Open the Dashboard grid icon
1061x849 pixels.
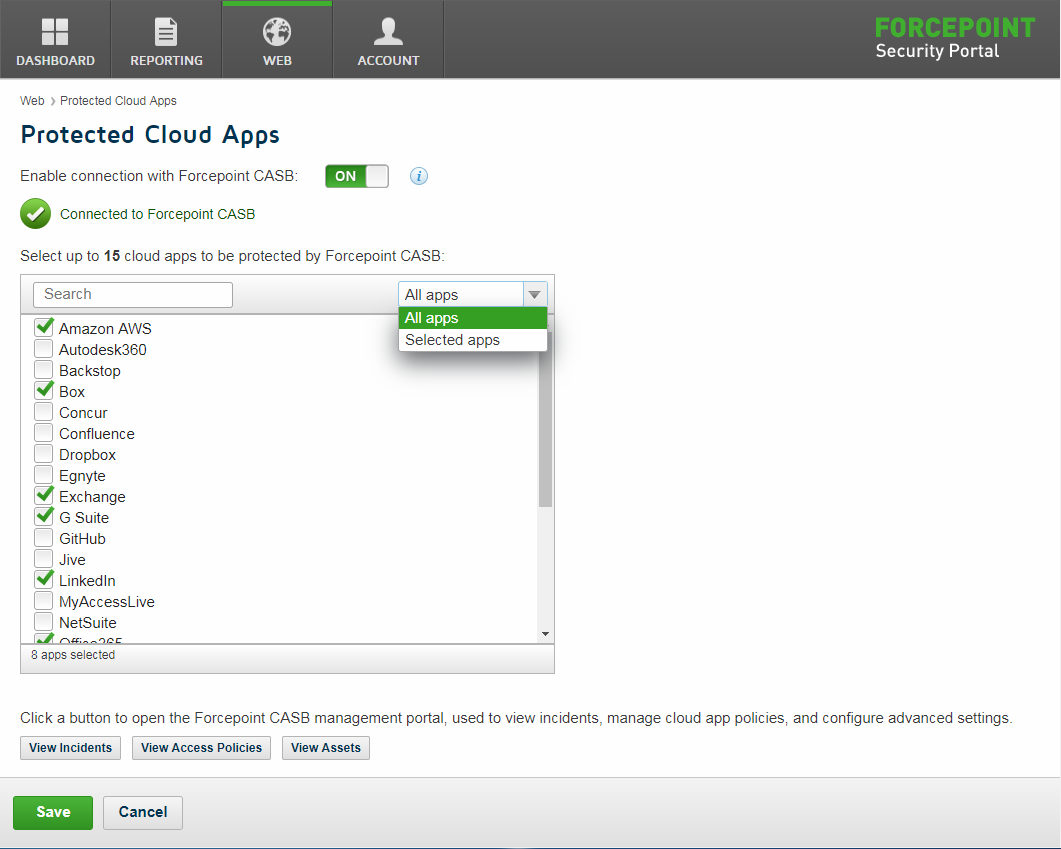point(55,32)
